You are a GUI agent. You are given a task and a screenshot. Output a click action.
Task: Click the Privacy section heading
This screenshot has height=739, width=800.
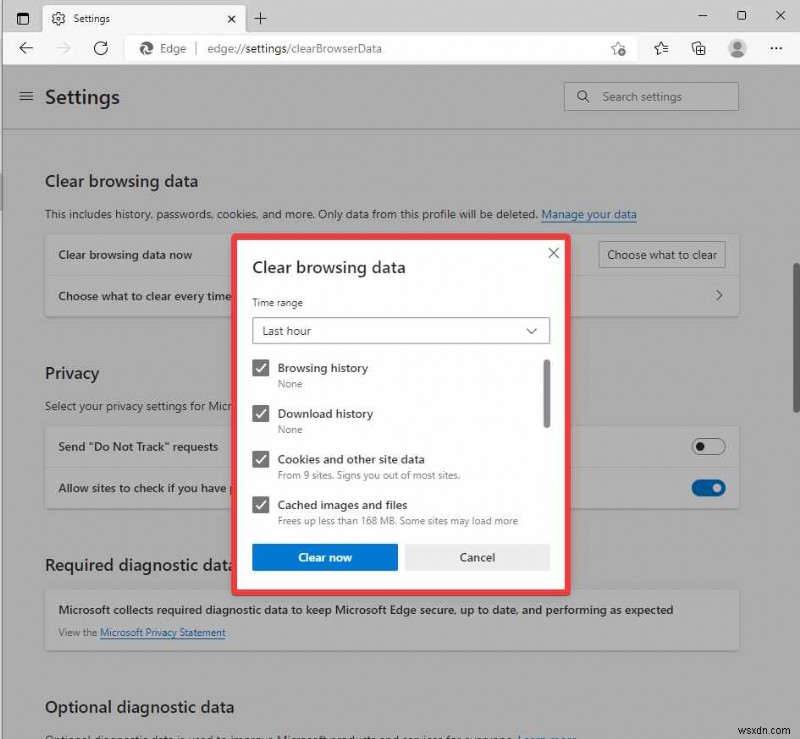(x=72, y=373)
